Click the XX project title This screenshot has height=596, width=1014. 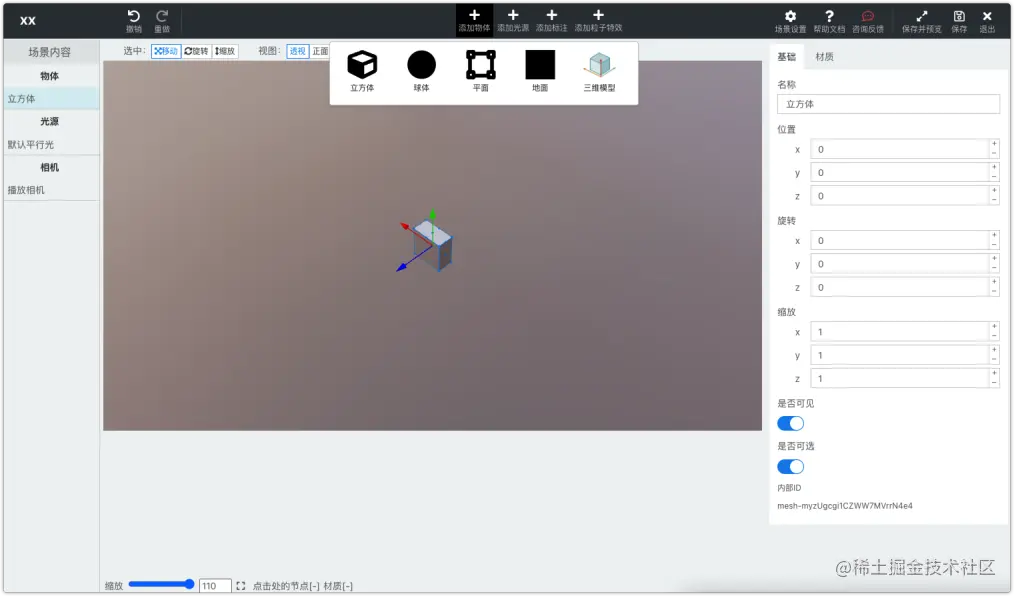(x=28, y=21)
